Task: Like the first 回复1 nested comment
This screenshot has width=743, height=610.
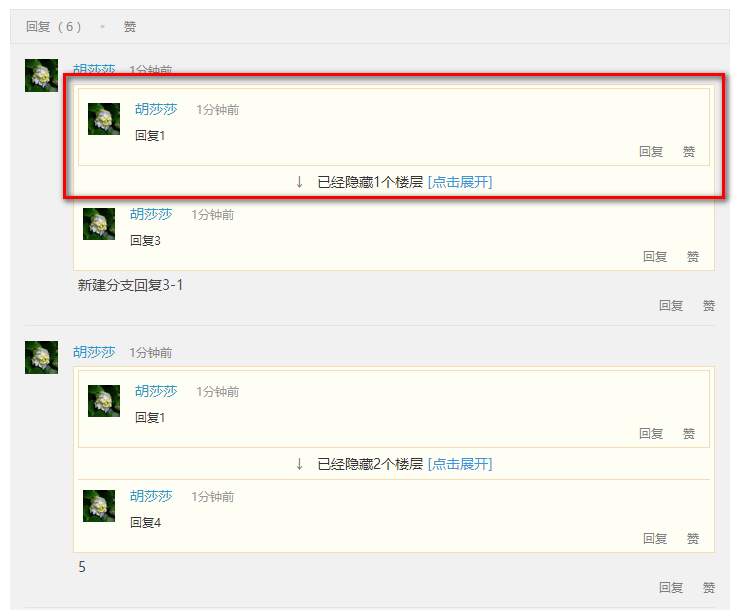Action: pyautogui.click(x=689, y=152)
